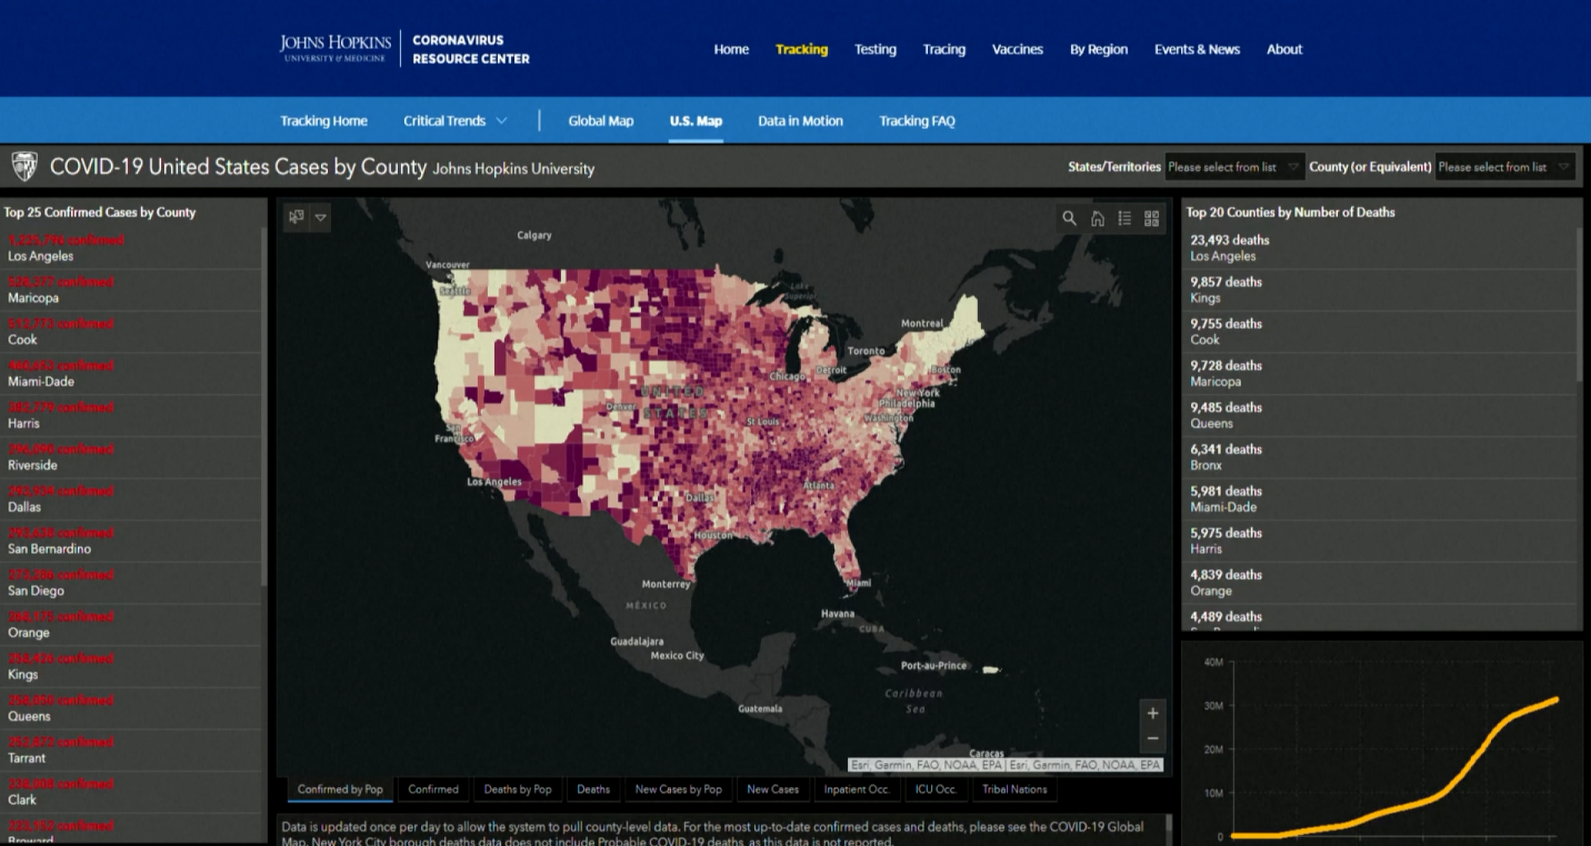Open the States/Territories select list
Viewport: 1591px width, 846px height.
click(1234, 167)
